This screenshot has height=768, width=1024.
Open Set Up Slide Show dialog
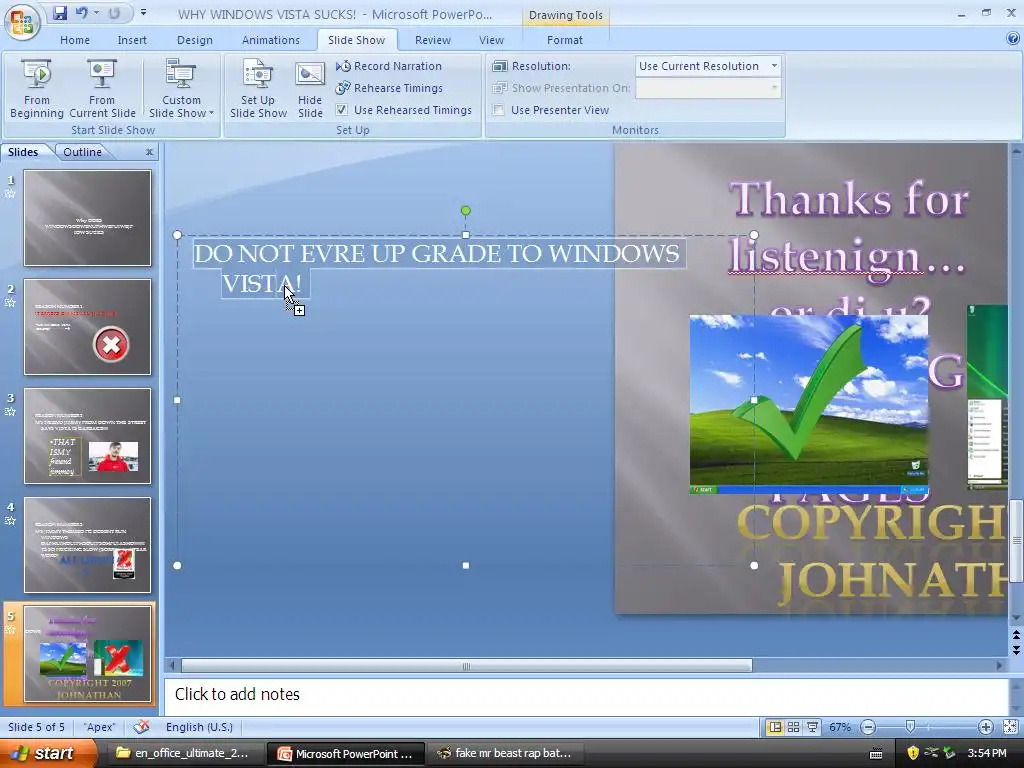click(x=258, y=89)
